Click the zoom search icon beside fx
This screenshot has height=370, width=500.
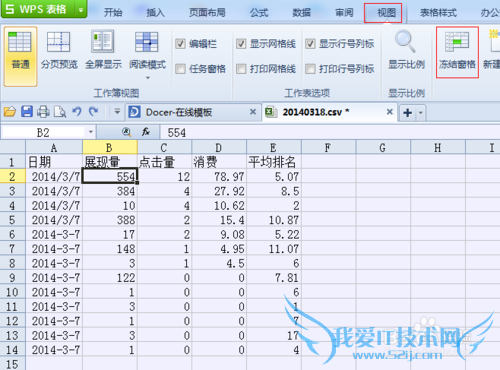tap(127, 132)
